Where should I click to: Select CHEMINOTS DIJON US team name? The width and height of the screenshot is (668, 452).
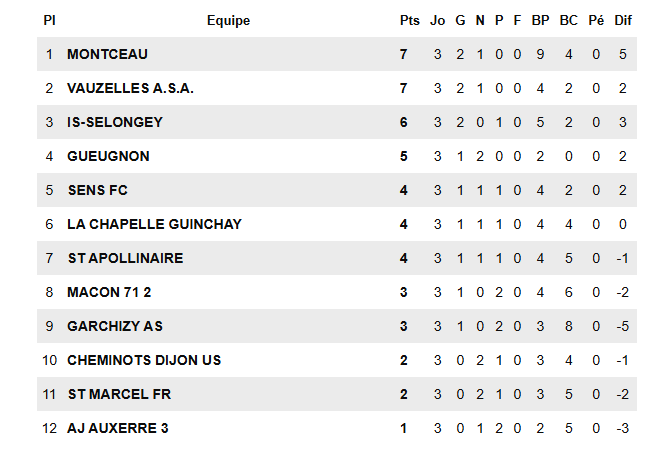click(x=144, y=360)
